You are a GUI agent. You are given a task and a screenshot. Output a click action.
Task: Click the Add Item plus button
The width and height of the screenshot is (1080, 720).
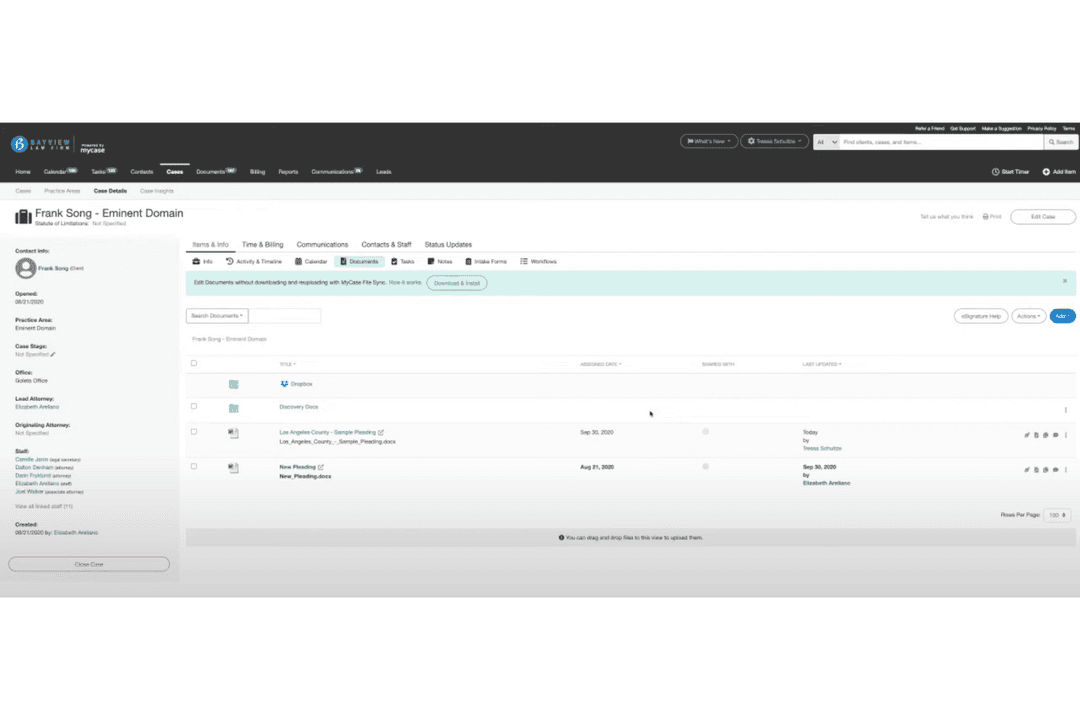coord(1059,172)
